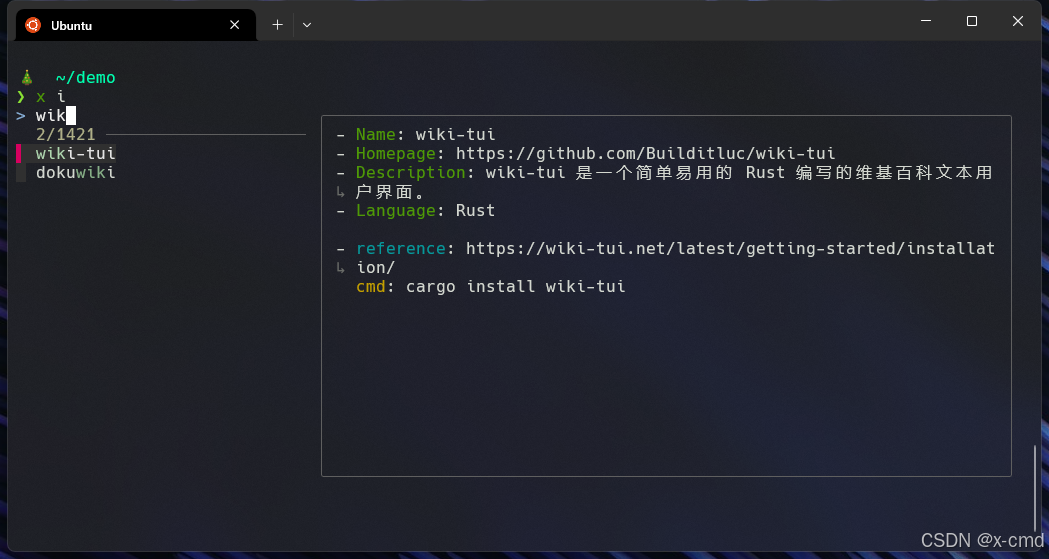Click the Christmas tree prompt icon

(27, 78)
